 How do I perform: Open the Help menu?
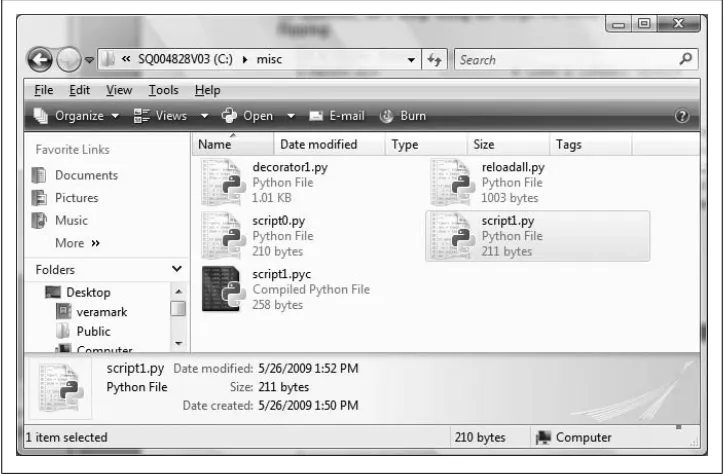(207, 90)
